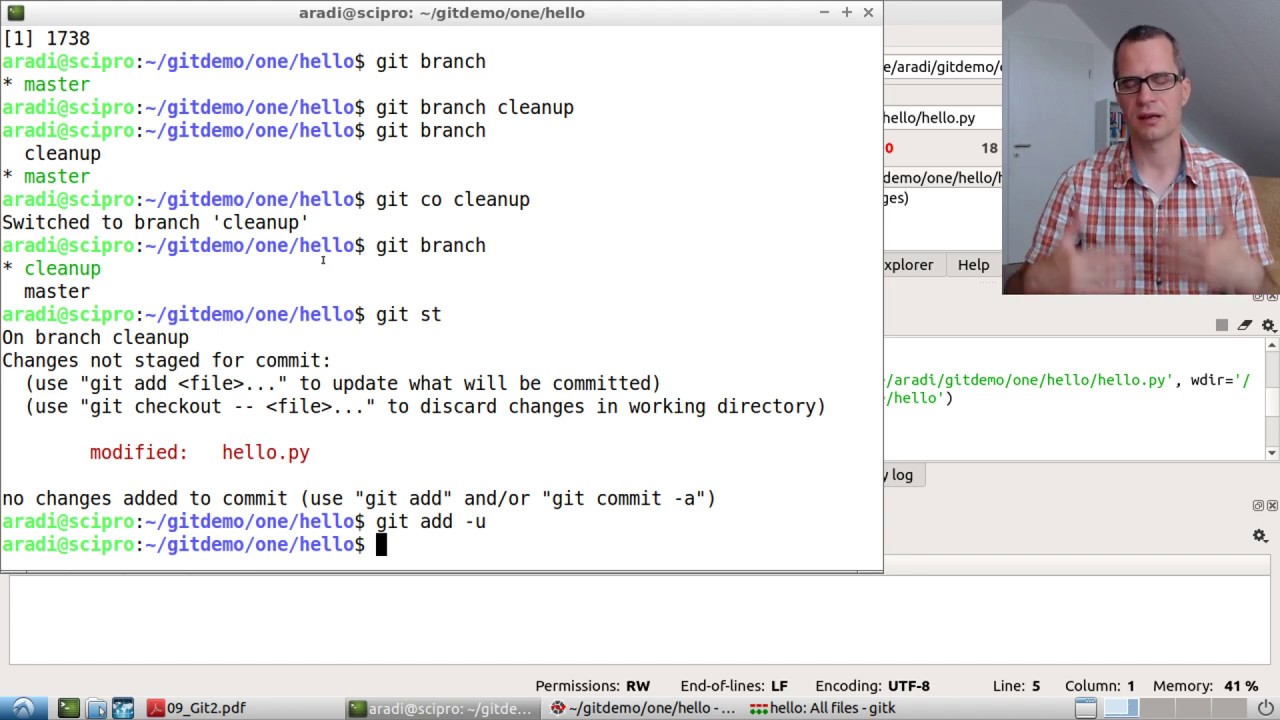Click the 'On branch cleanup' output line
This screenshot has width=1280, height=720.
(x=95, y=338)
